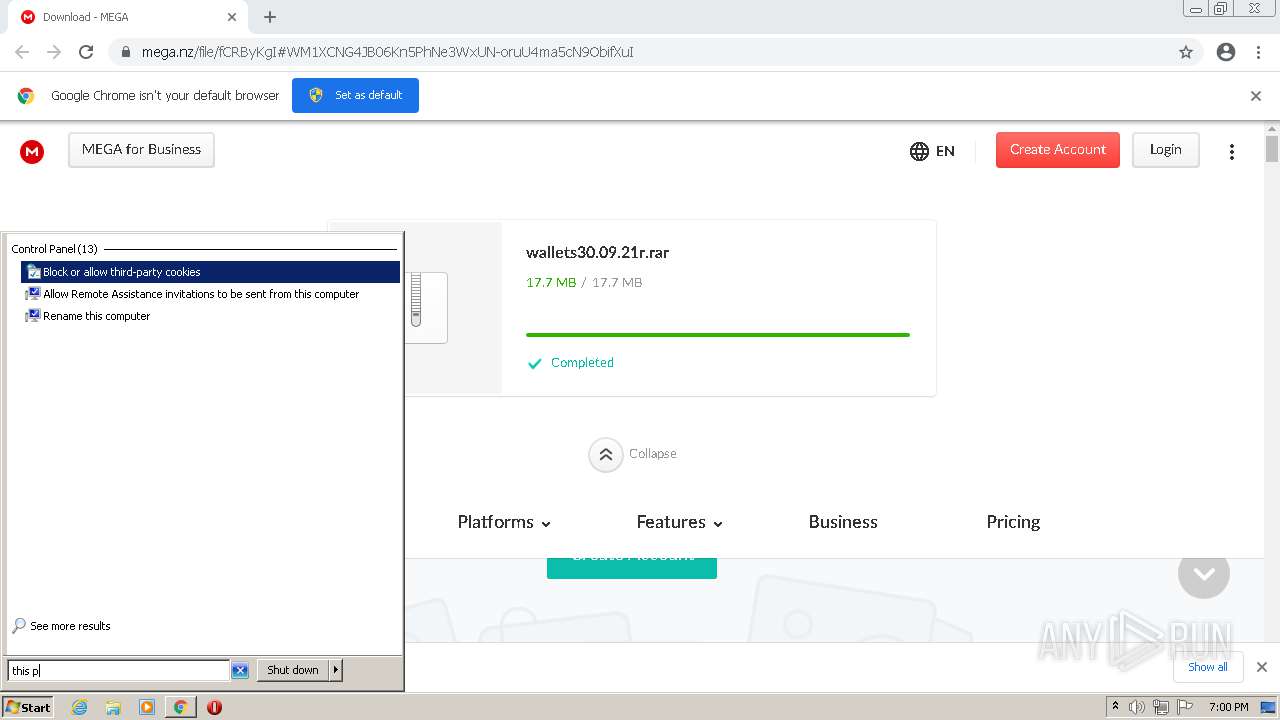Select Block or allow third-party cookies
This screenshot has height=720, width=1280.
210,272
